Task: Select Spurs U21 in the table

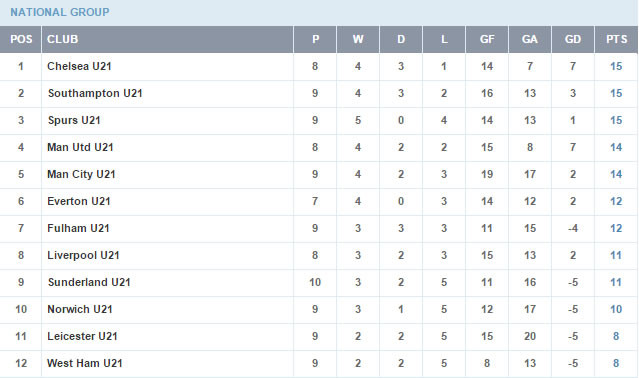Action: point(74,121)
